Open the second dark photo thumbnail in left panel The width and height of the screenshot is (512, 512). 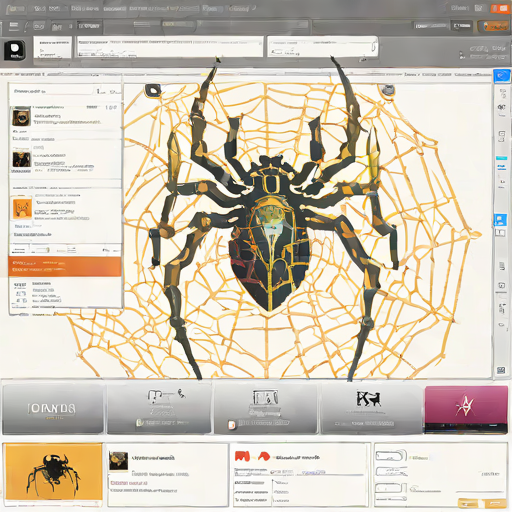(22, 159)
